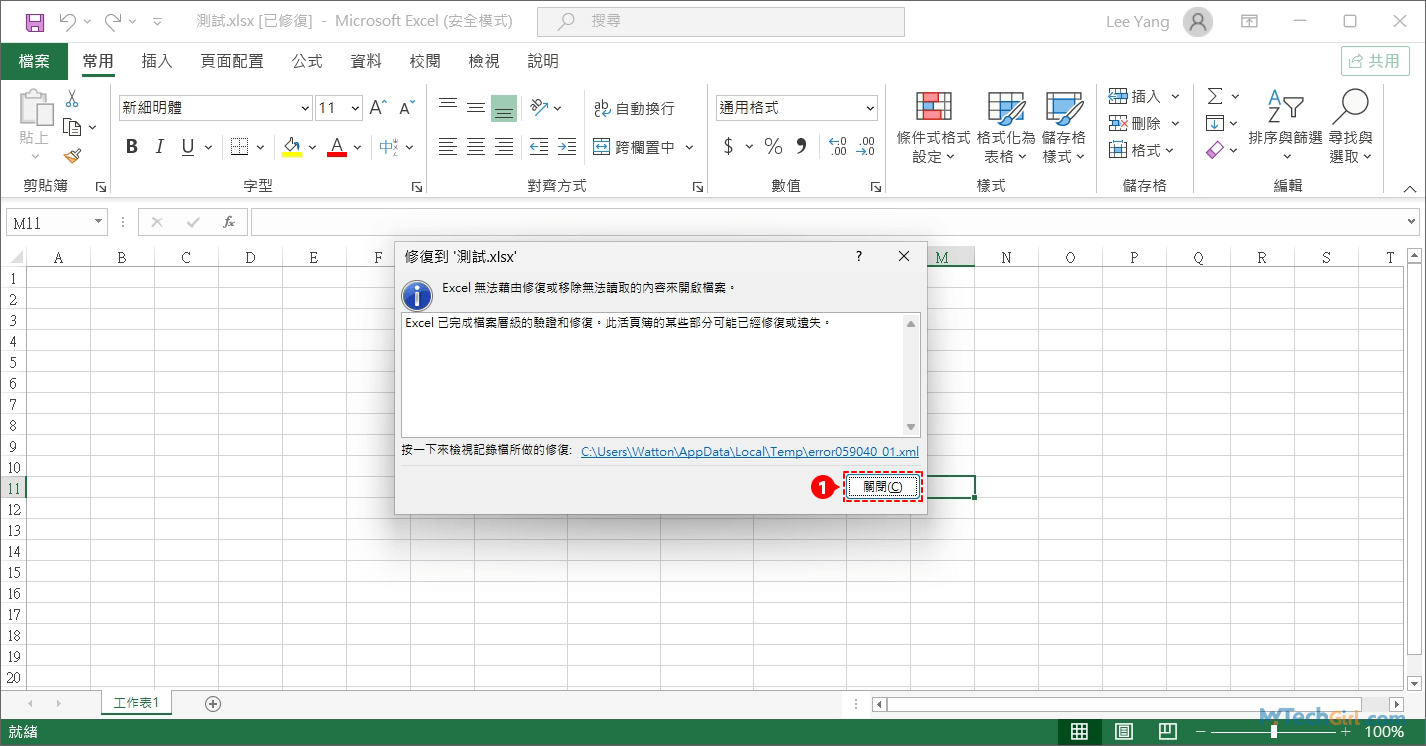The width and height of the screenshot is (1426, 746).
Task: Toggle Wrap Text option
Action: (634, 108)
